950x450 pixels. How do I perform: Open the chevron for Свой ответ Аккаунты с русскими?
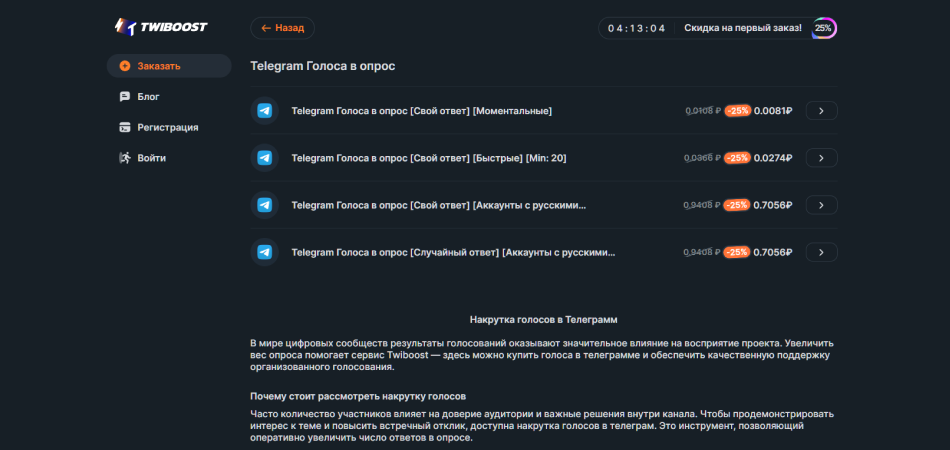pyautogui.click(x=822, y=205)
